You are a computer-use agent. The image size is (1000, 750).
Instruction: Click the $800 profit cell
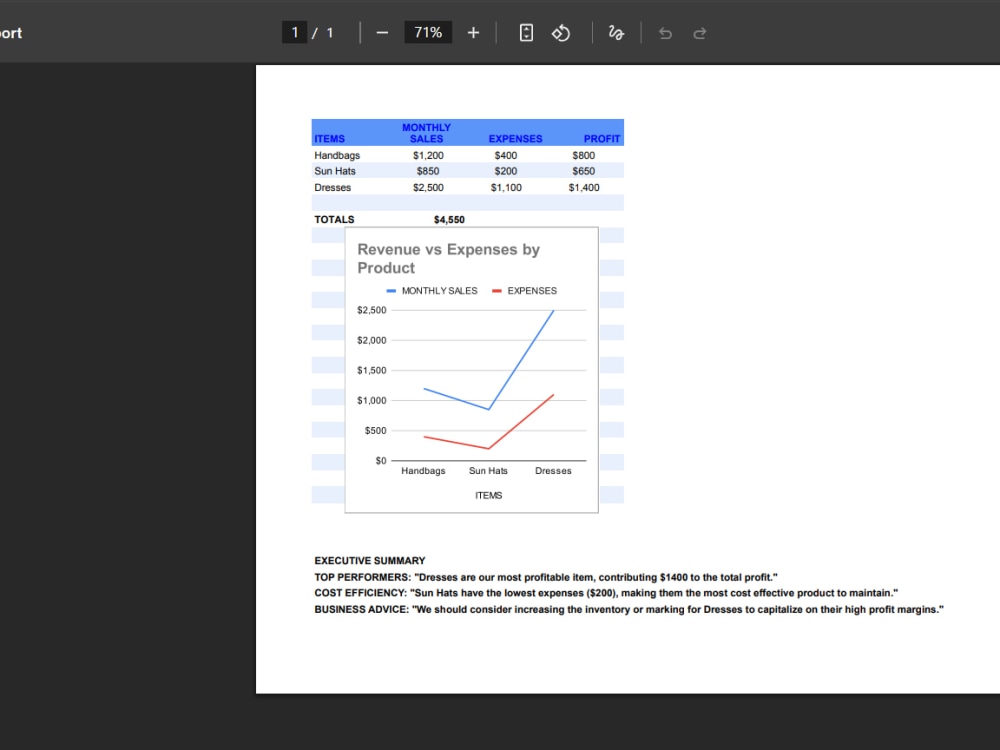pos(584,155)
